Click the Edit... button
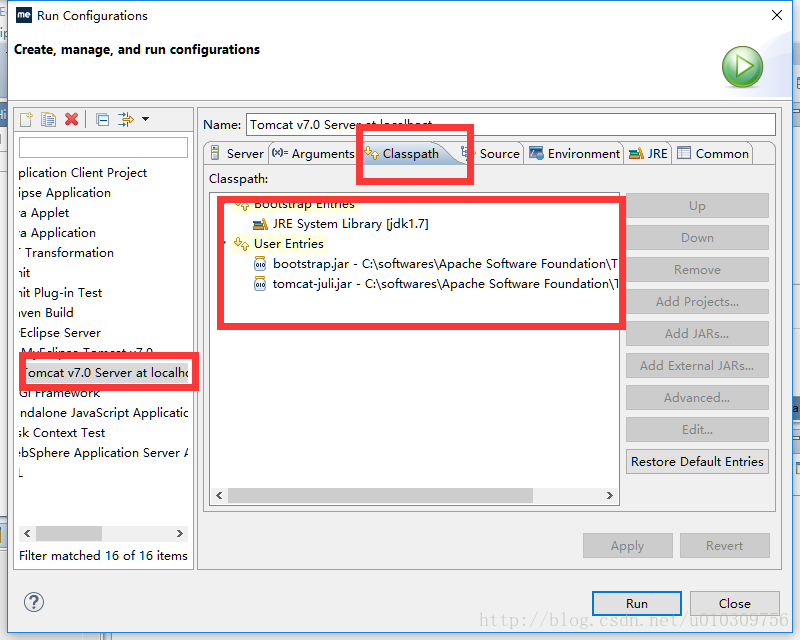Screen dimensions: 800x640 pos(697,430)
